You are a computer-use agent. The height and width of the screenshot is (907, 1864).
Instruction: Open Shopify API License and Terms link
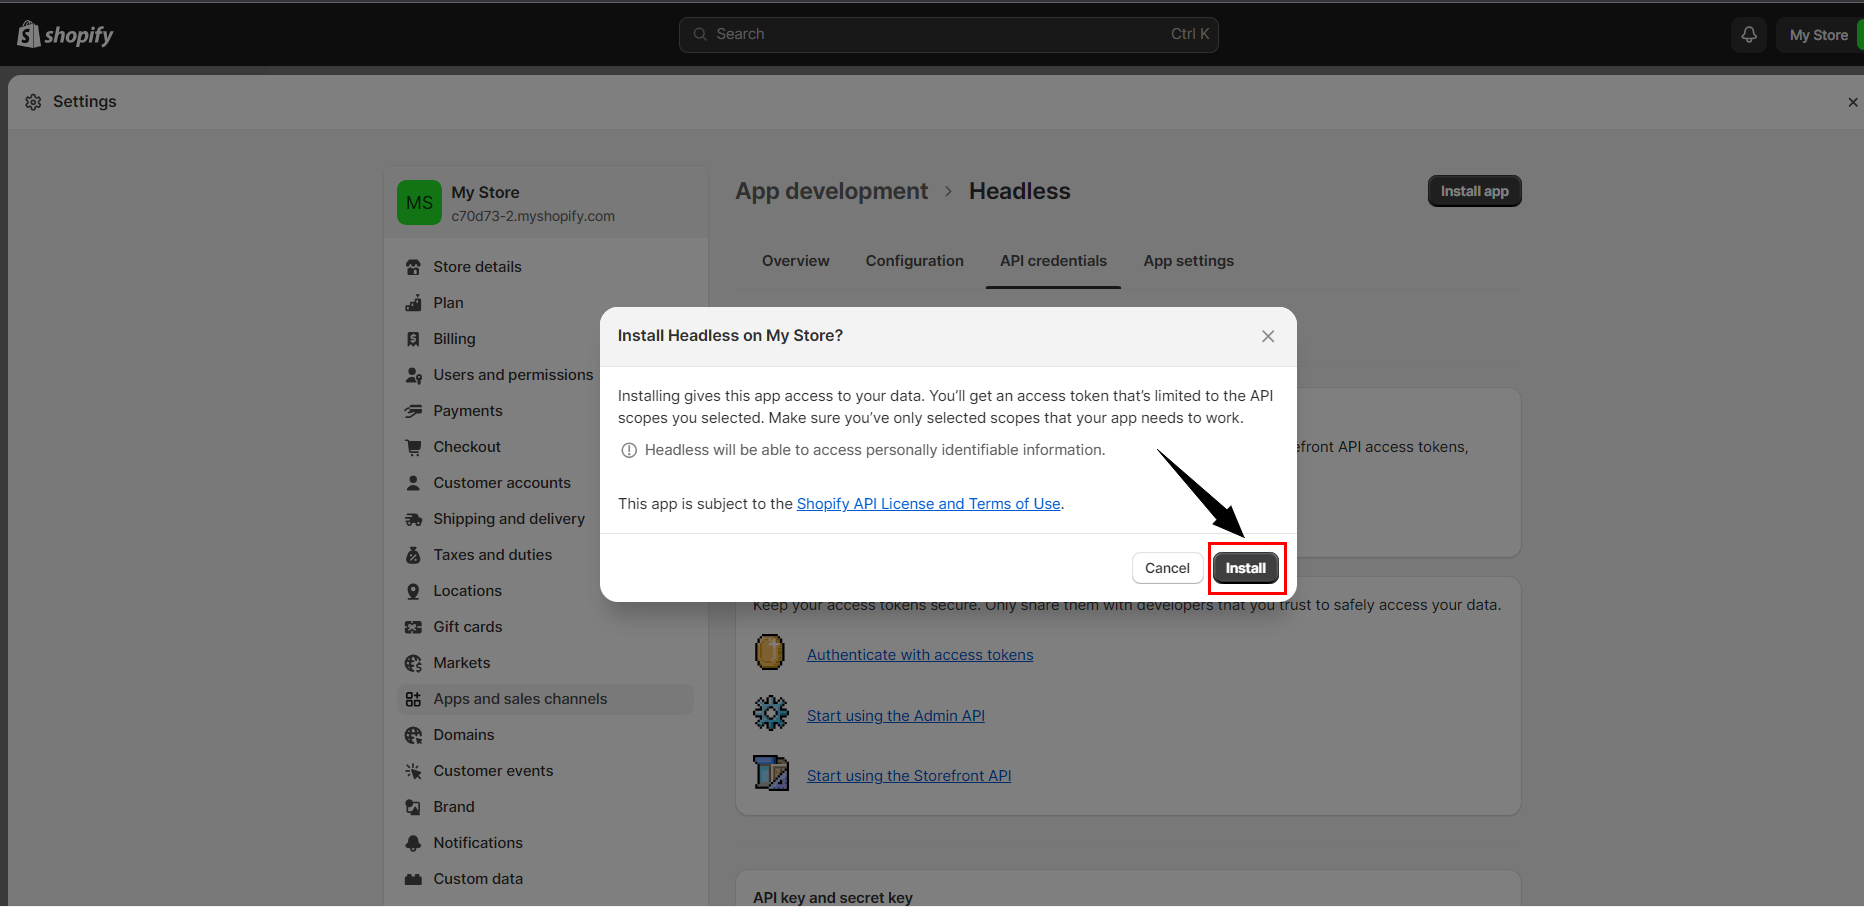click(928, 504)
